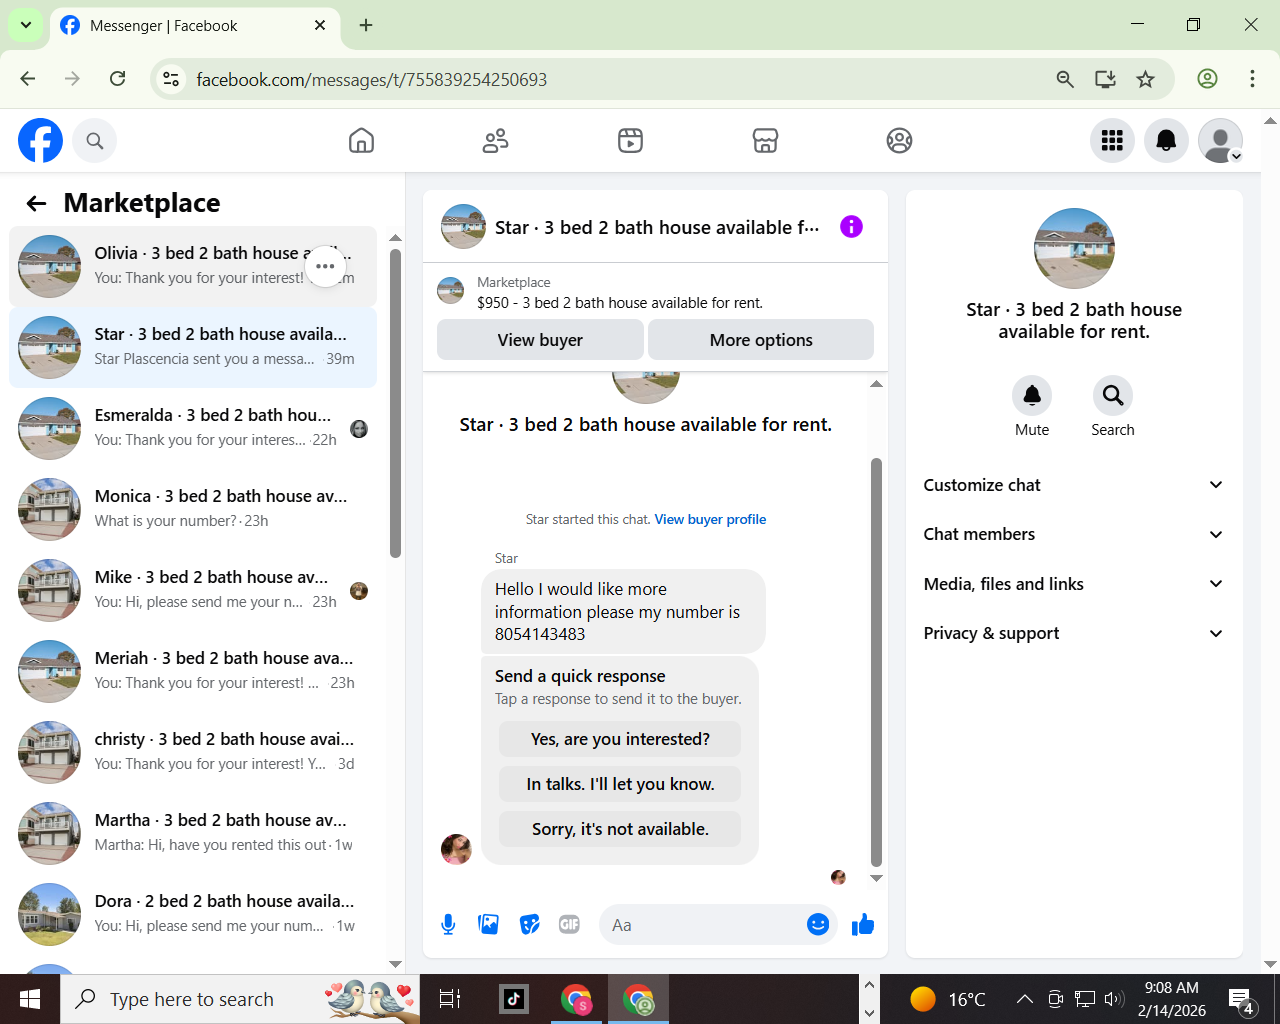The image size is (1280, 1024).
Task: Expand Chat members section
Action: click(1074, 534)
